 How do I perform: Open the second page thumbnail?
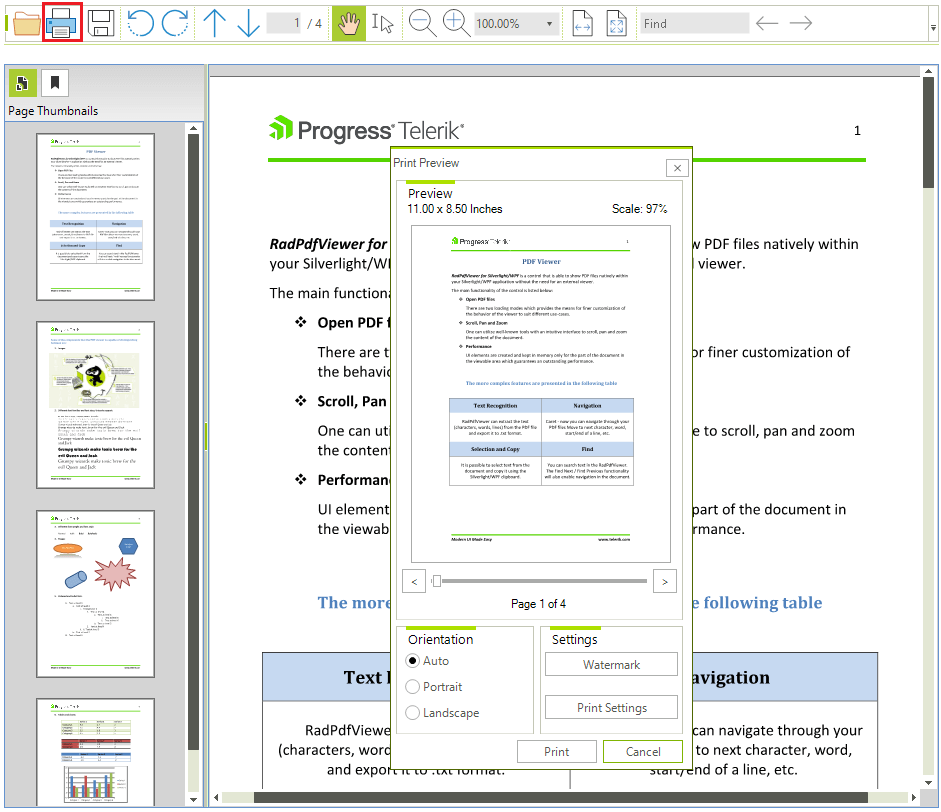95,404
